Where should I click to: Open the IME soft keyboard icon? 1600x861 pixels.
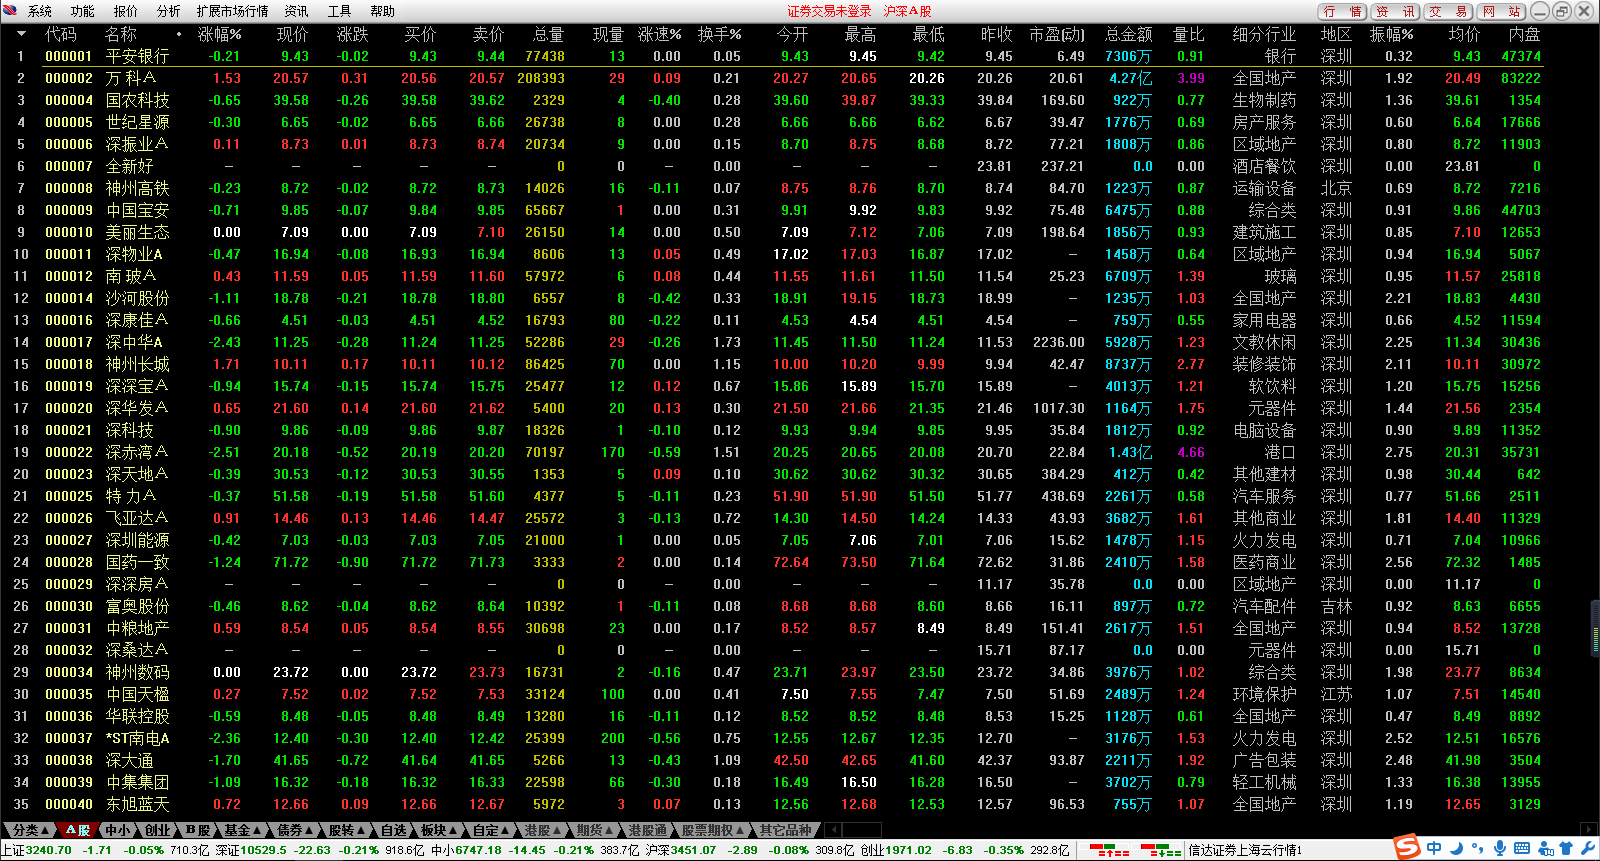point(1521,849)
